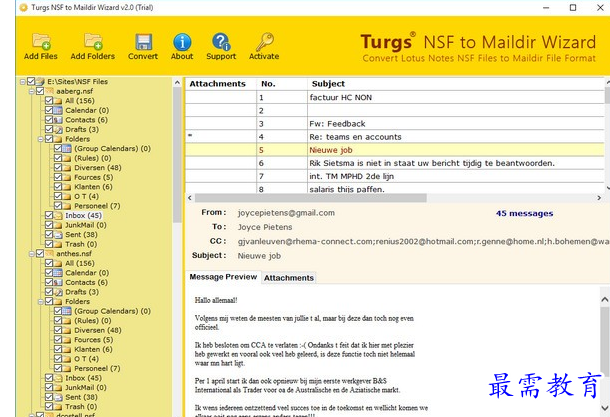Image resolution: width=610 pixels, height=417 pixels.
Task: Select message row 'factuur HC NON'
Action: 395,97
